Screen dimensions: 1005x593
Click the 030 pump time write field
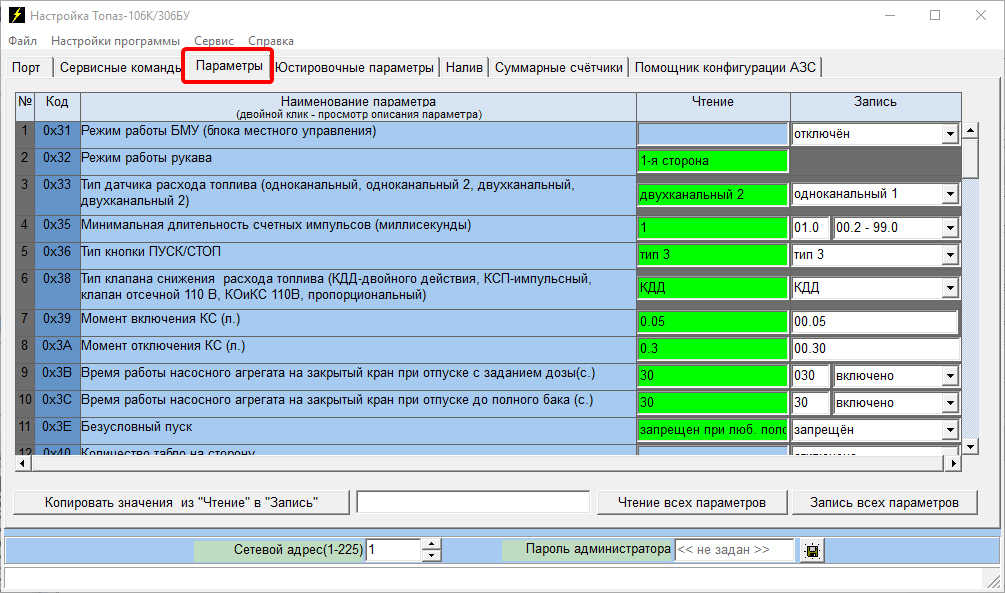(x=811, y=376)
